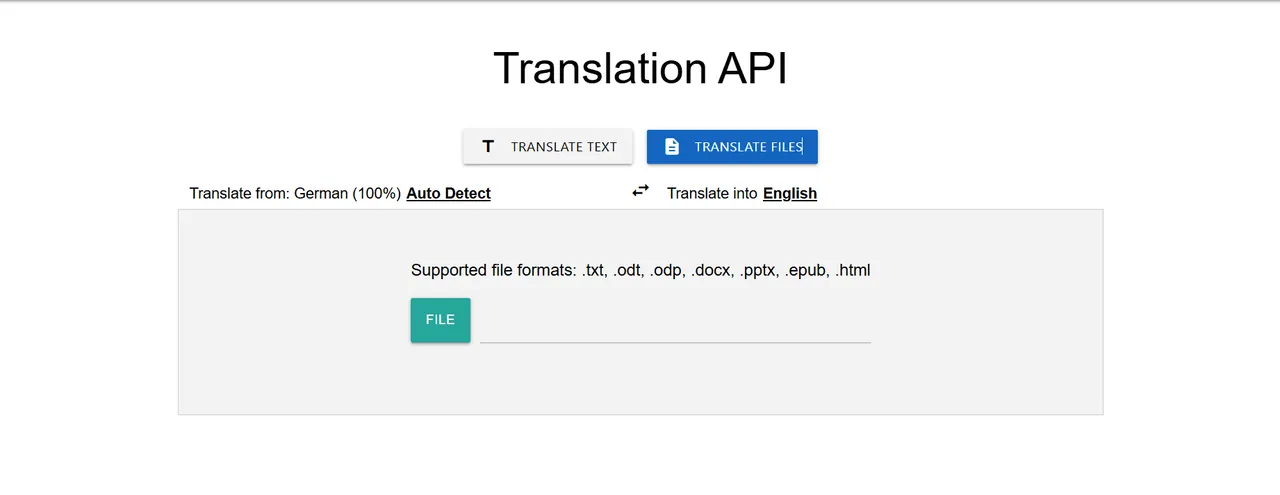Click the document icon on Translate Files
1280x495 pixels.
672,147
